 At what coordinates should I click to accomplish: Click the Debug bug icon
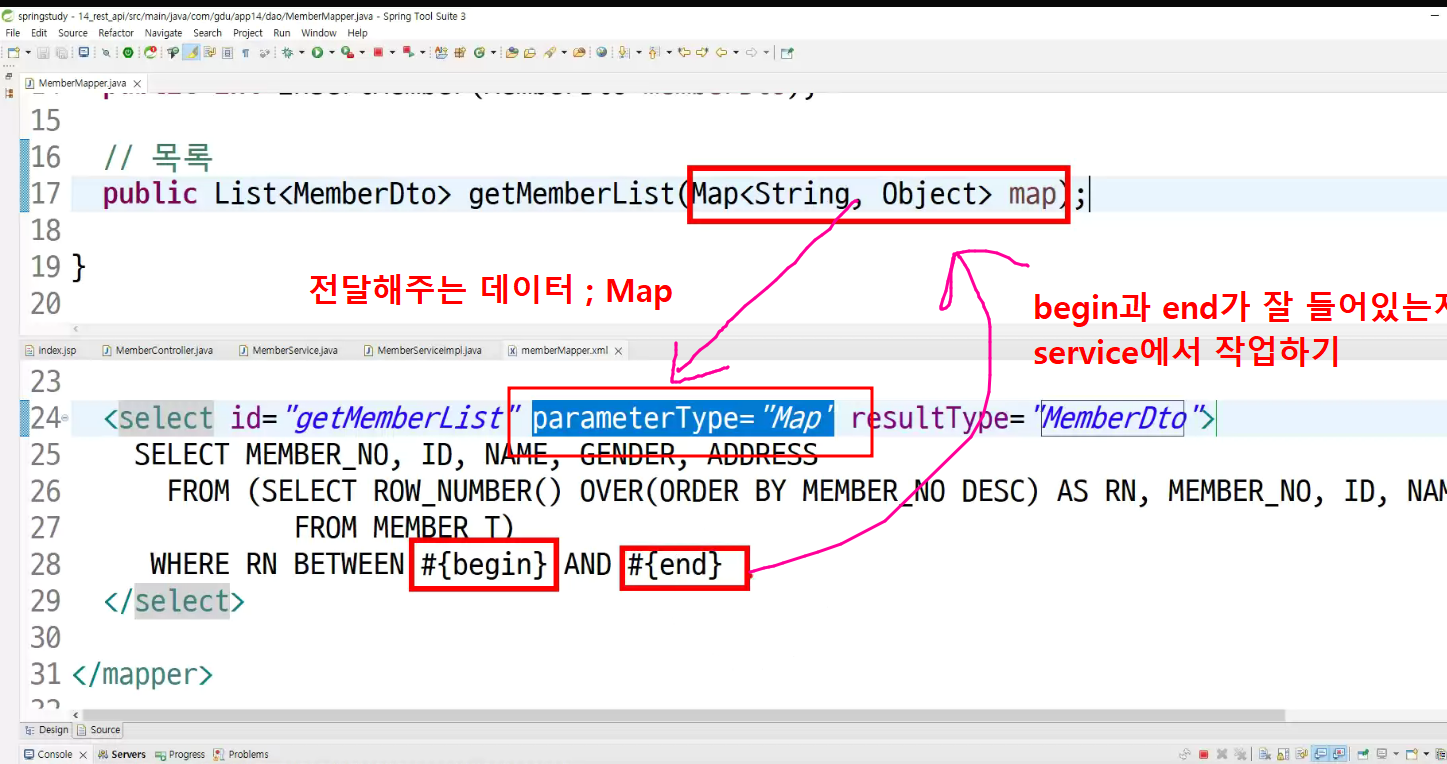click(286, 52)
